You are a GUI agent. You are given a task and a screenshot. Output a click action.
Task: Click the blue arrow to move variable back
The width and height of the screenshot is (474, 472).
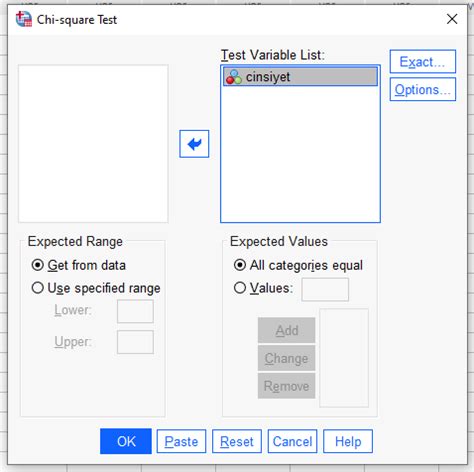194,144
